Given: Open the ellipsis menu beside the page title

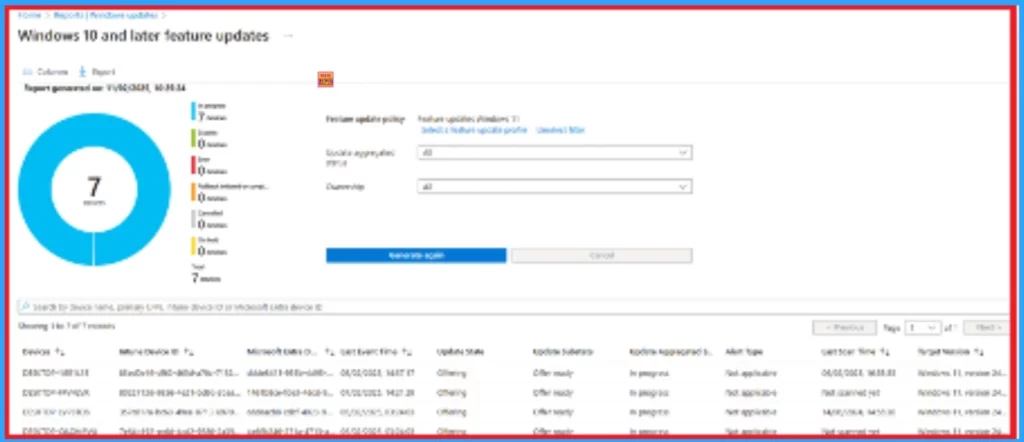Looking at the screenshot, I should pos(288,36).
